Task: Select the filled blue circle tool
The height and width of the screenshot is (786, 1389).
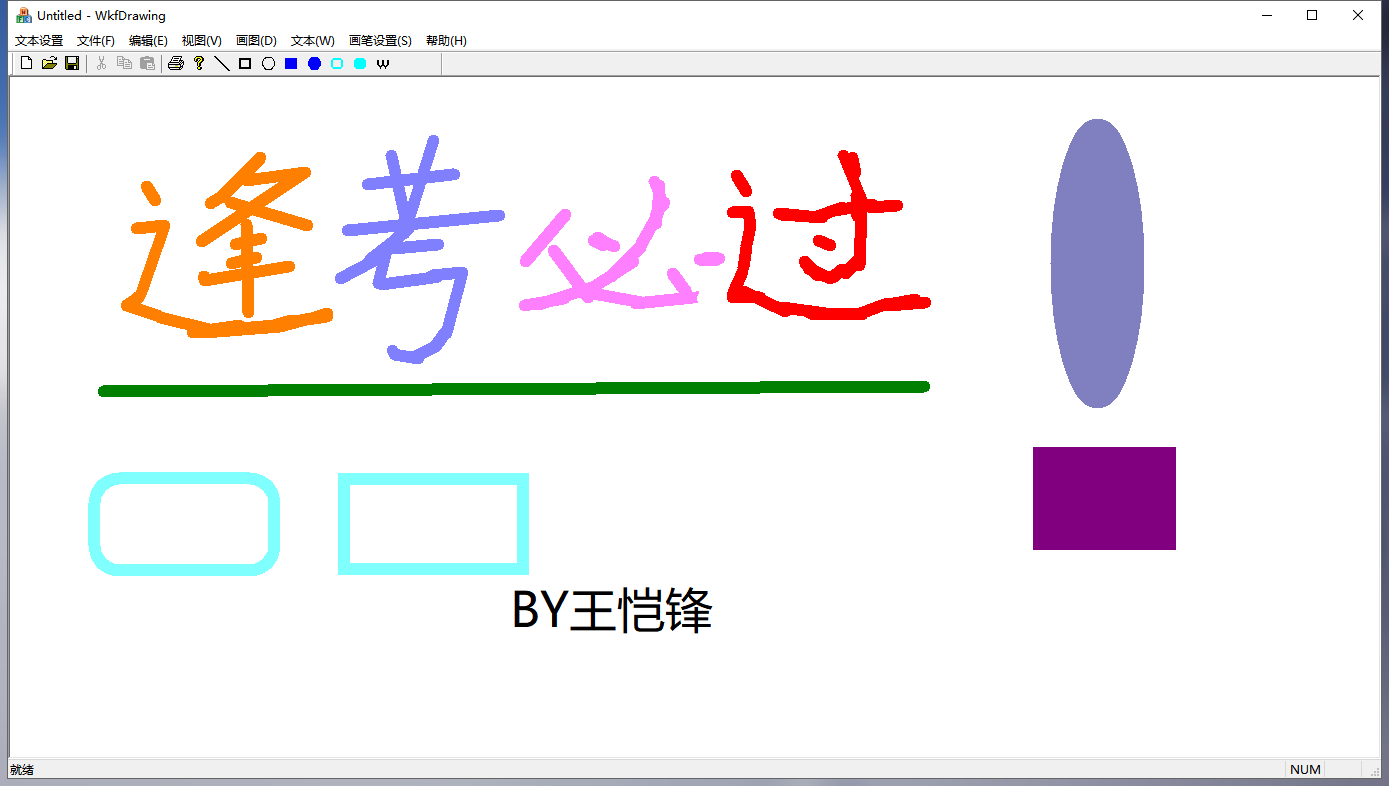Action: tap(314, 64)
